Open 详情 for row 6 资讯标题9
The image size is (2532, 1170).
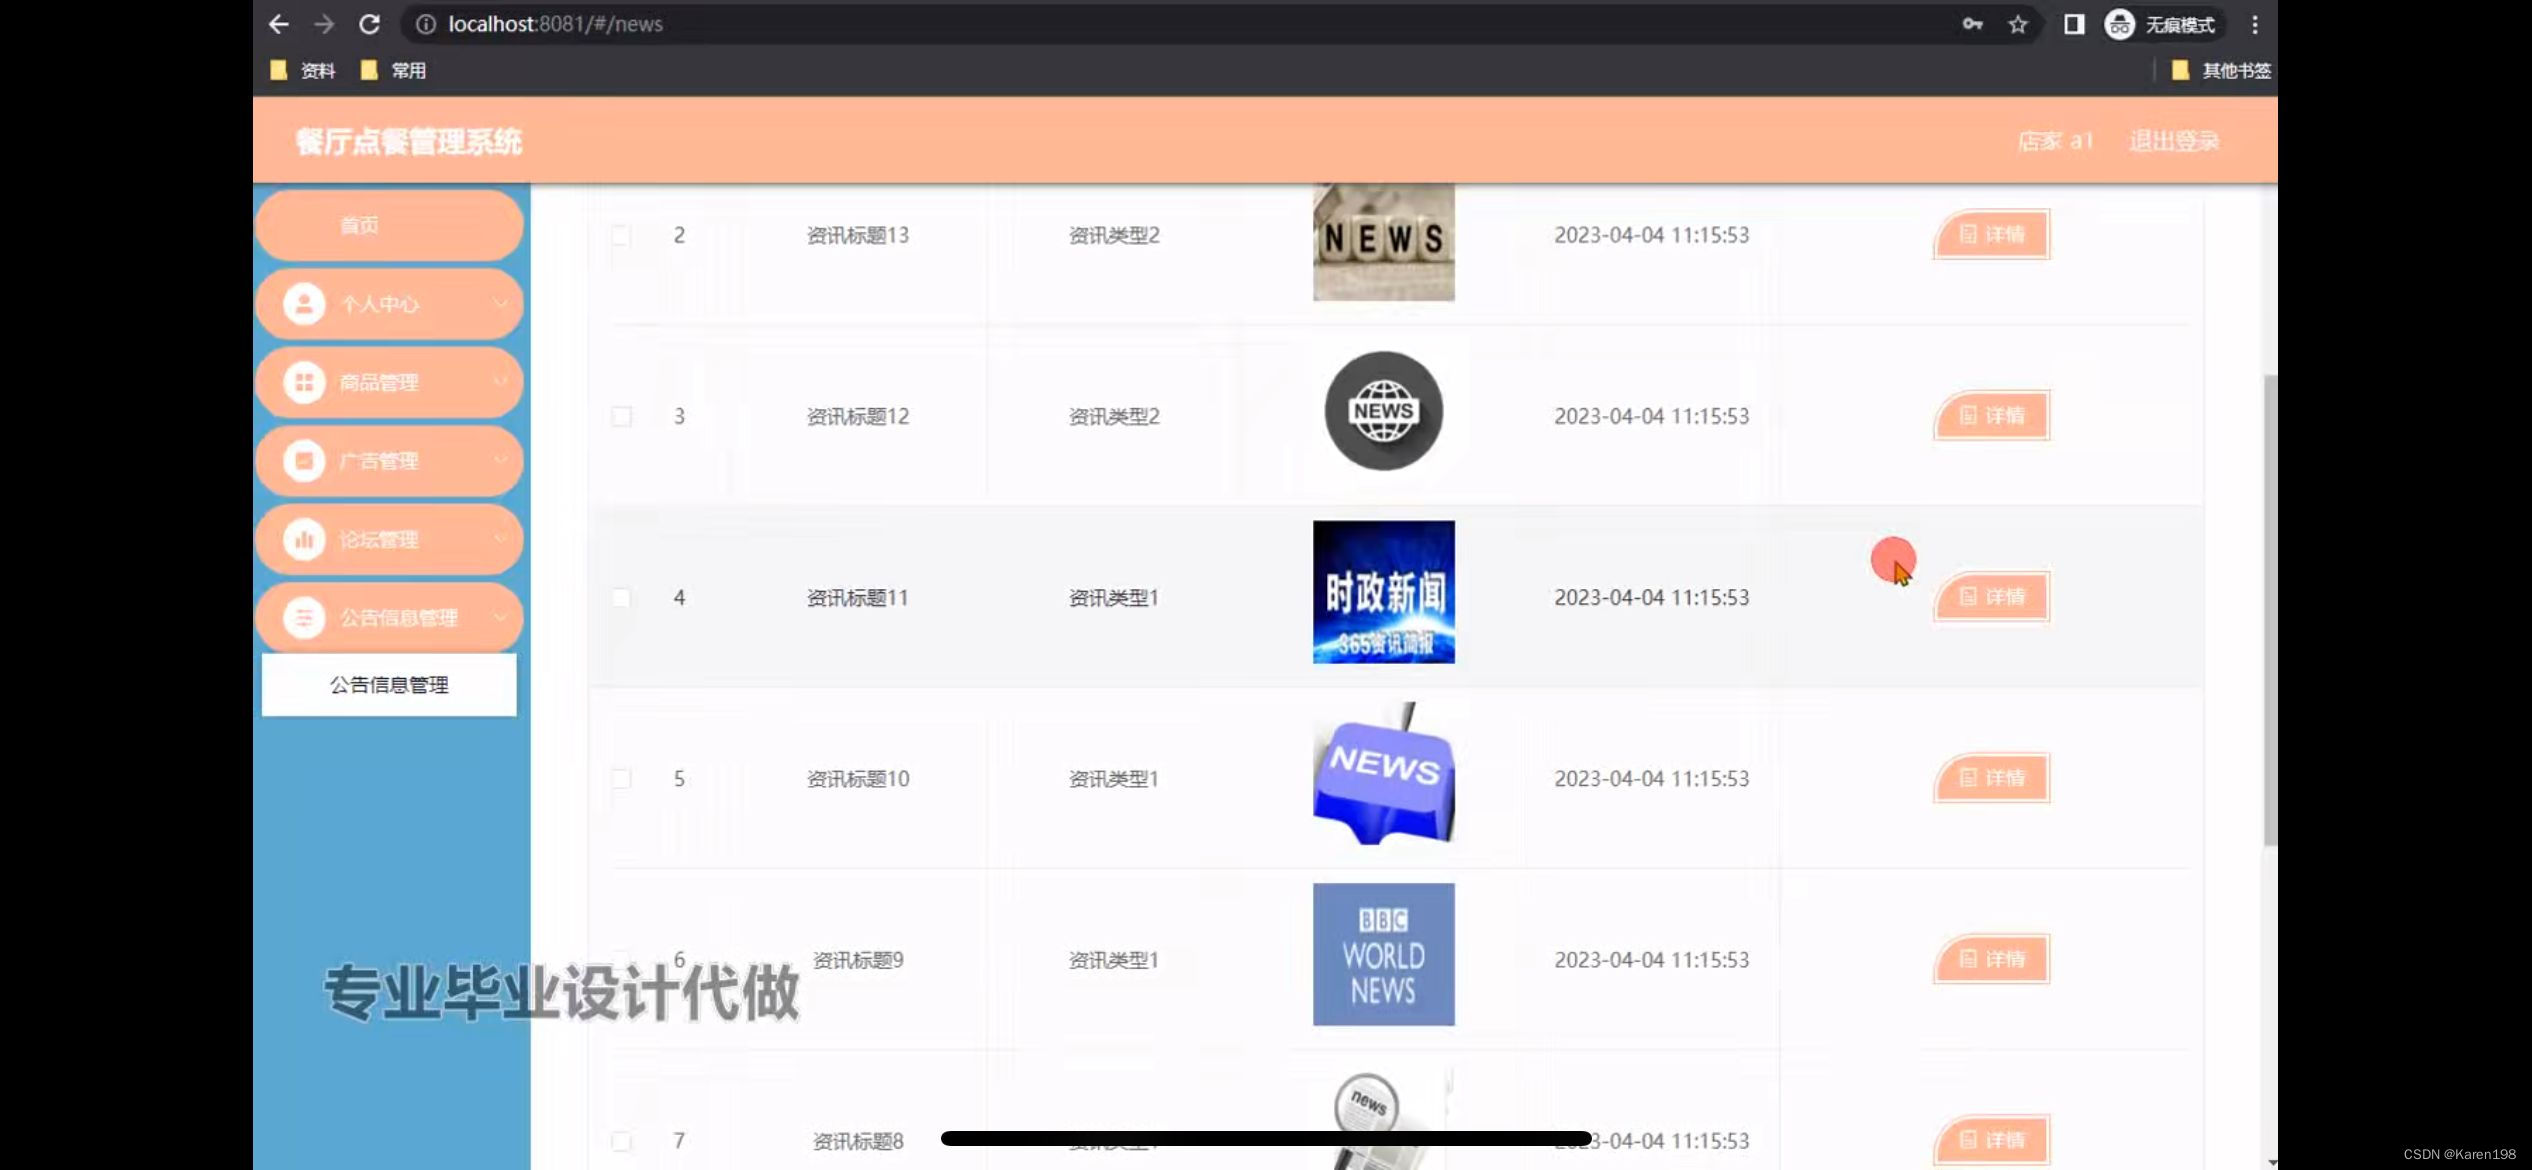point(1991,958)
